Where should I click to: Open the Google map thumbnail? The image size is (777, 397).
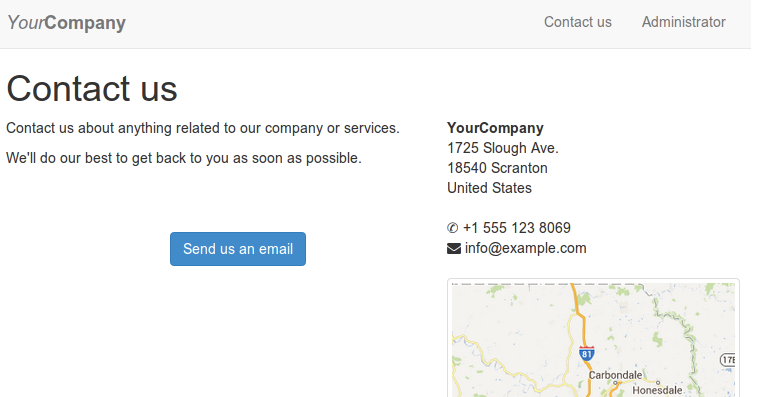(593, 339)
